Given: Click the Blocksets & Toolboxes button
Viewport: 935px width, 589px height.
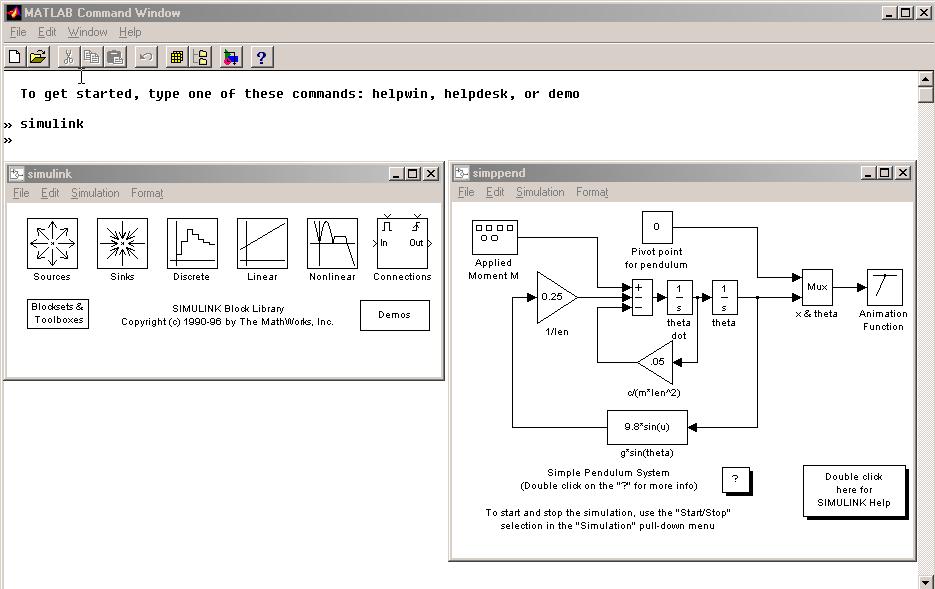Looking at the screenshot, I should coord(58,314).
